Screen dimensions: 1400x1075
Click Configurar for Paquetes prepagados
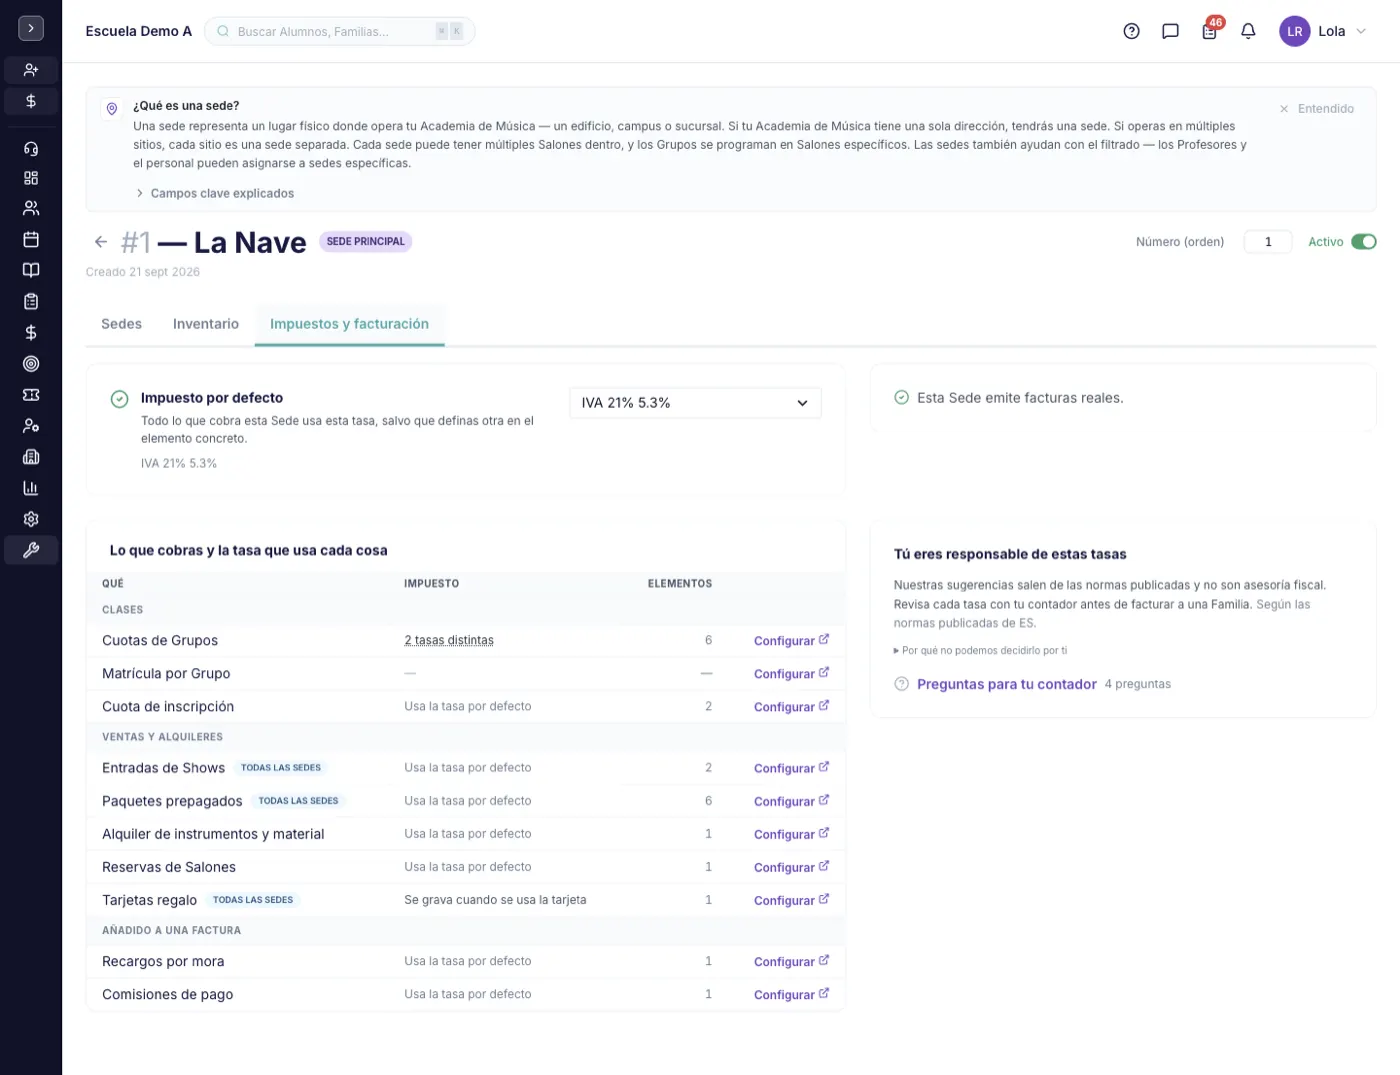[x=791, y=801]
